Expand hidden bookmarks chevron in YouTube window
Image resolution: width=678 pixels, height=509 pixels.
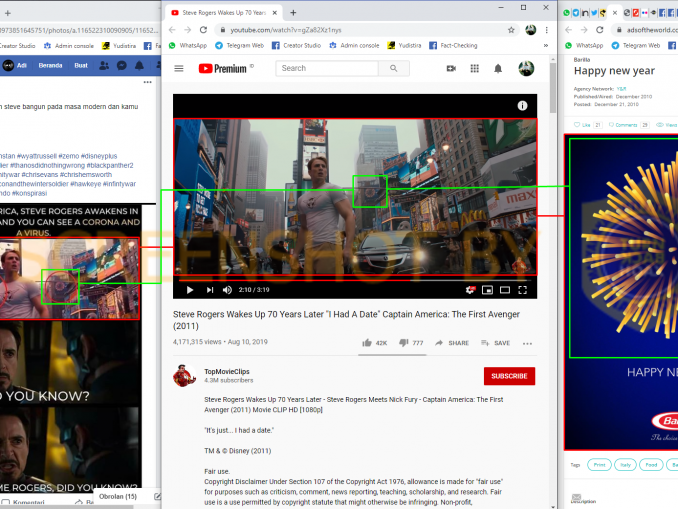[546, 45]
